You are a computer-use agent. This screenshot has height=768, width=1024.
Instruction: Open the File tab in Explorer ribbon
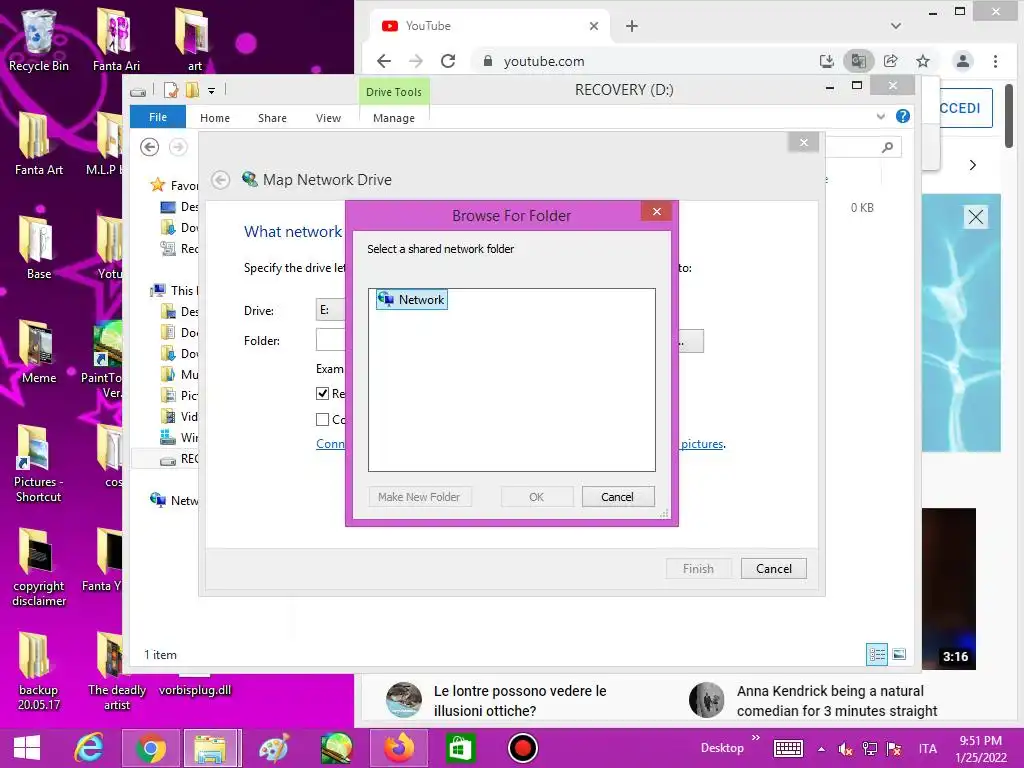(x=158, y=118)
